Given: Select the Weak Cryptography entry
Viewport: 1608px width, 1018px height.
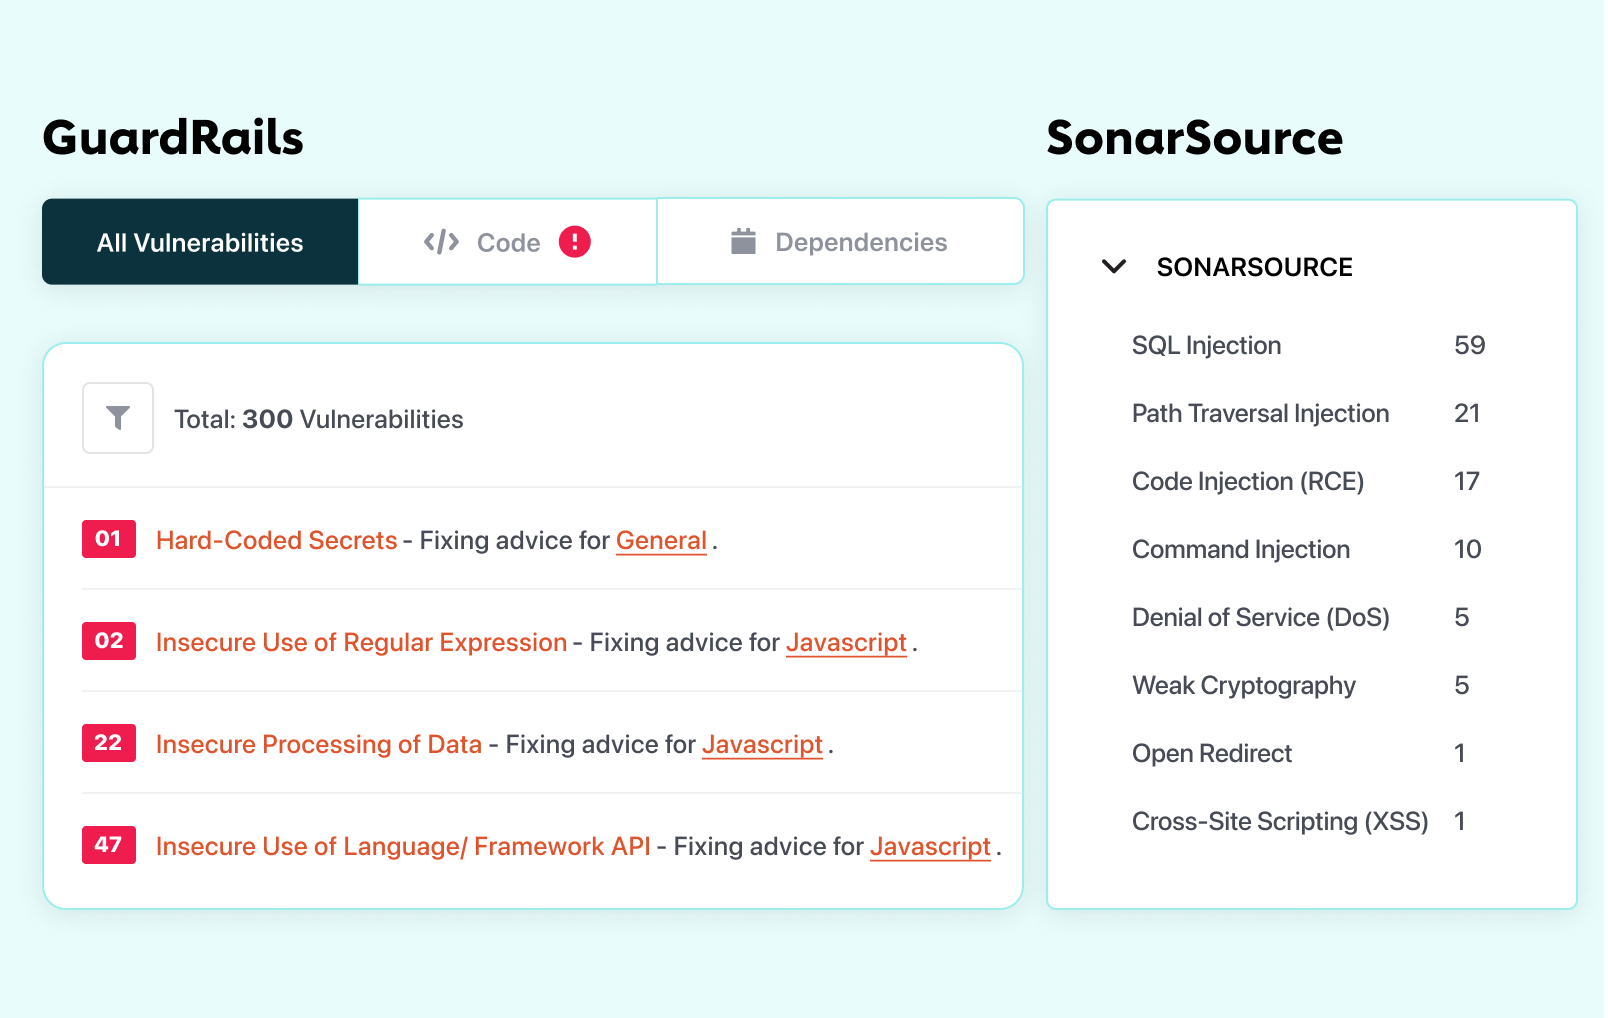Looking at the screenshot, I should click(1243, 685).
